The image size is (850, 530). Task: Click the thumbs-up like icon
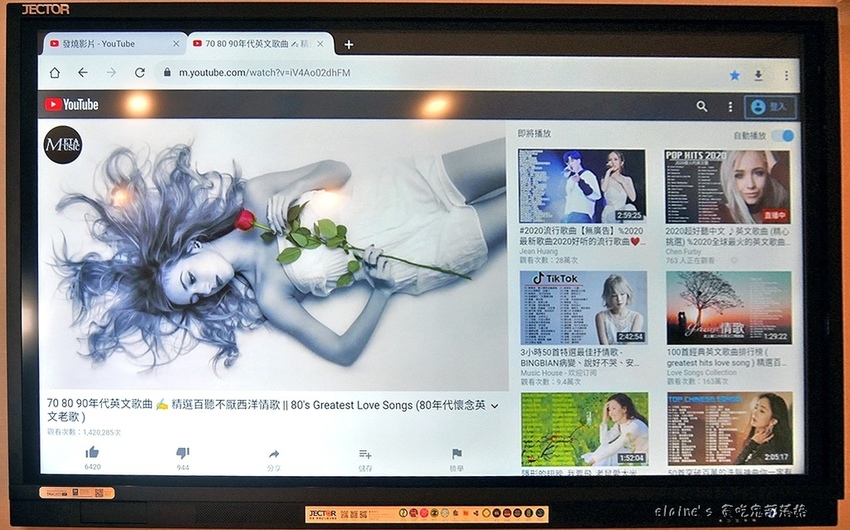(92, 453)
